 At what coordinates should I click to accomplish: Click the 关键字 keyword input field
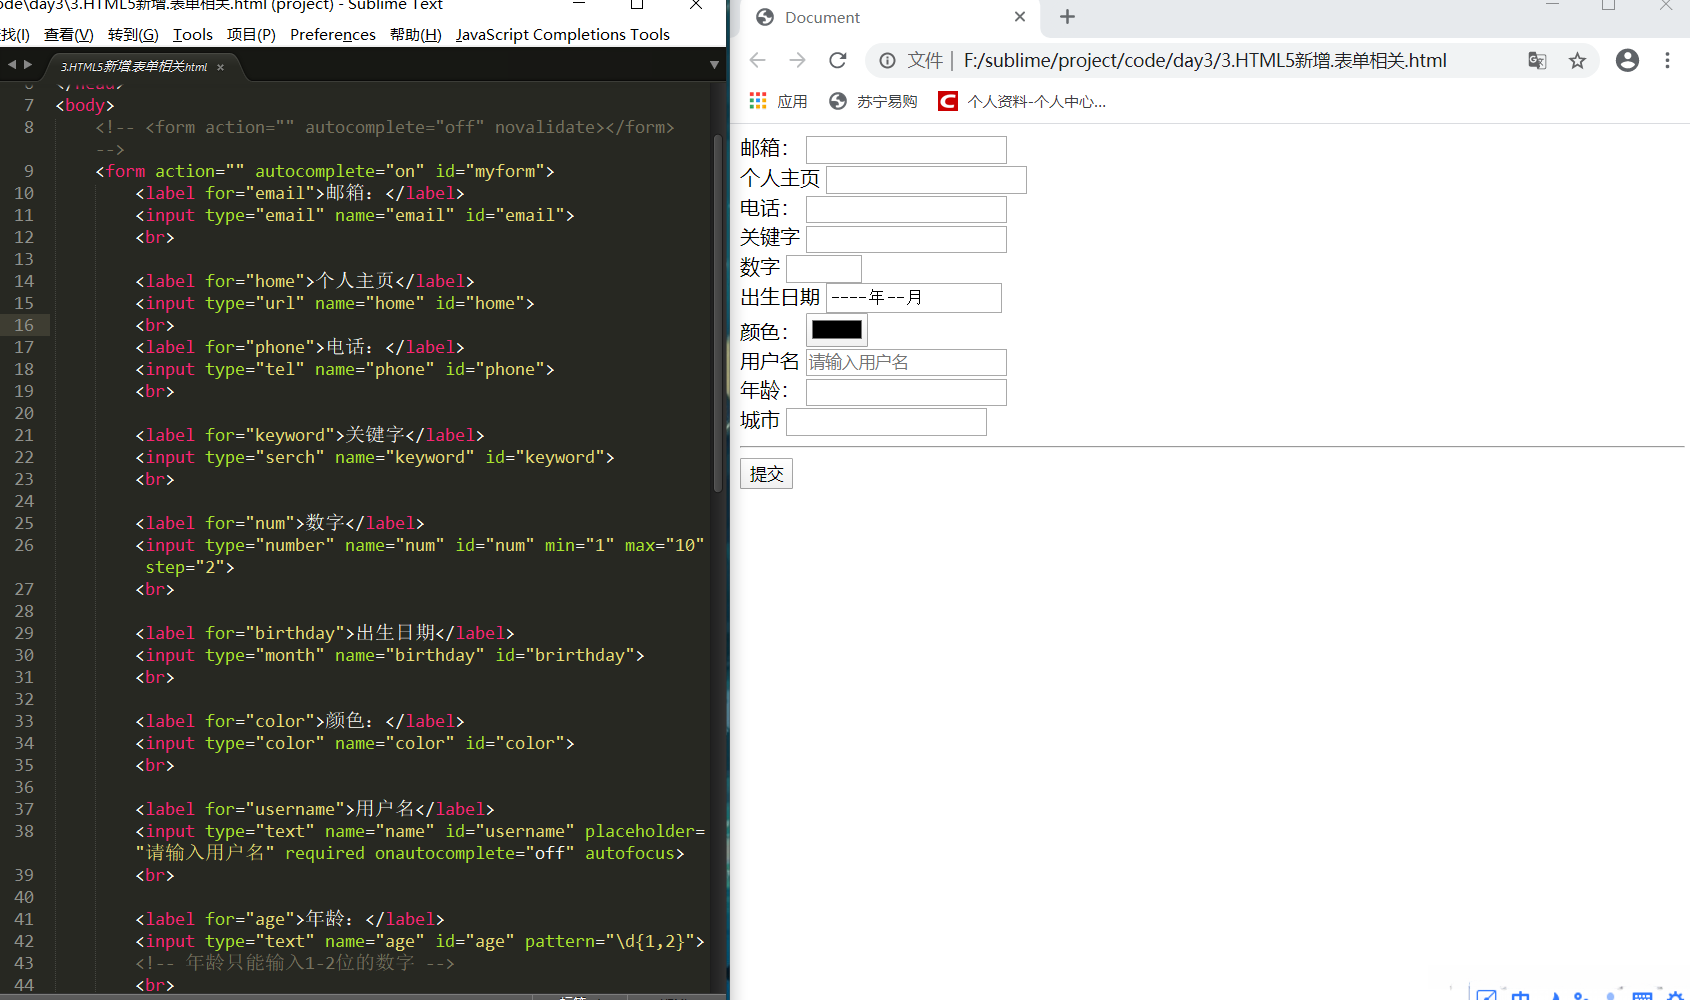pos(906,239)
